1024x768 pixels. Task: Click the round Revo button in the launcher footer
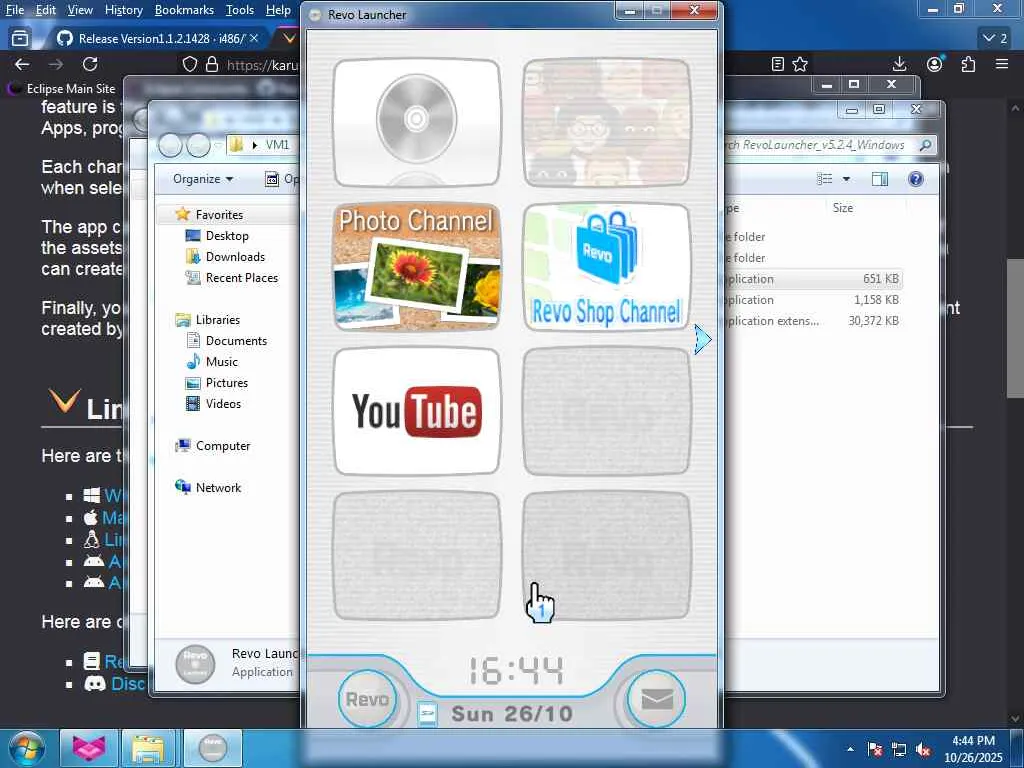(367, 699)
